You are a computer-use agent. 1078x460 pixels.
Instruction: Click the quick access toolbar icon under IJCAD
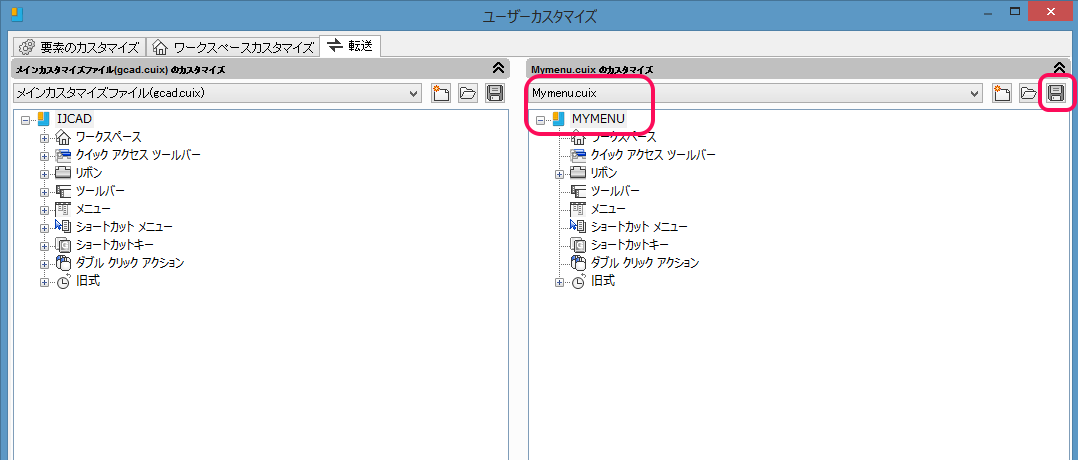point(63,155)
